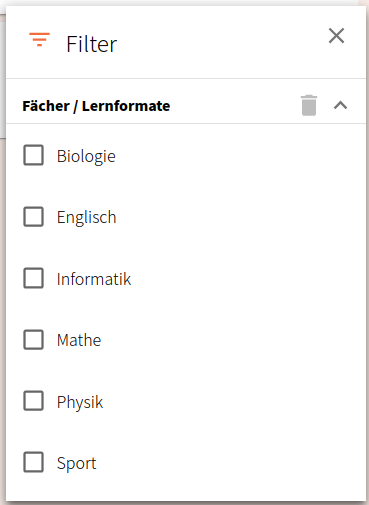Click the Informatik label text
369x505 pixels.
click(x=94, y=279)
